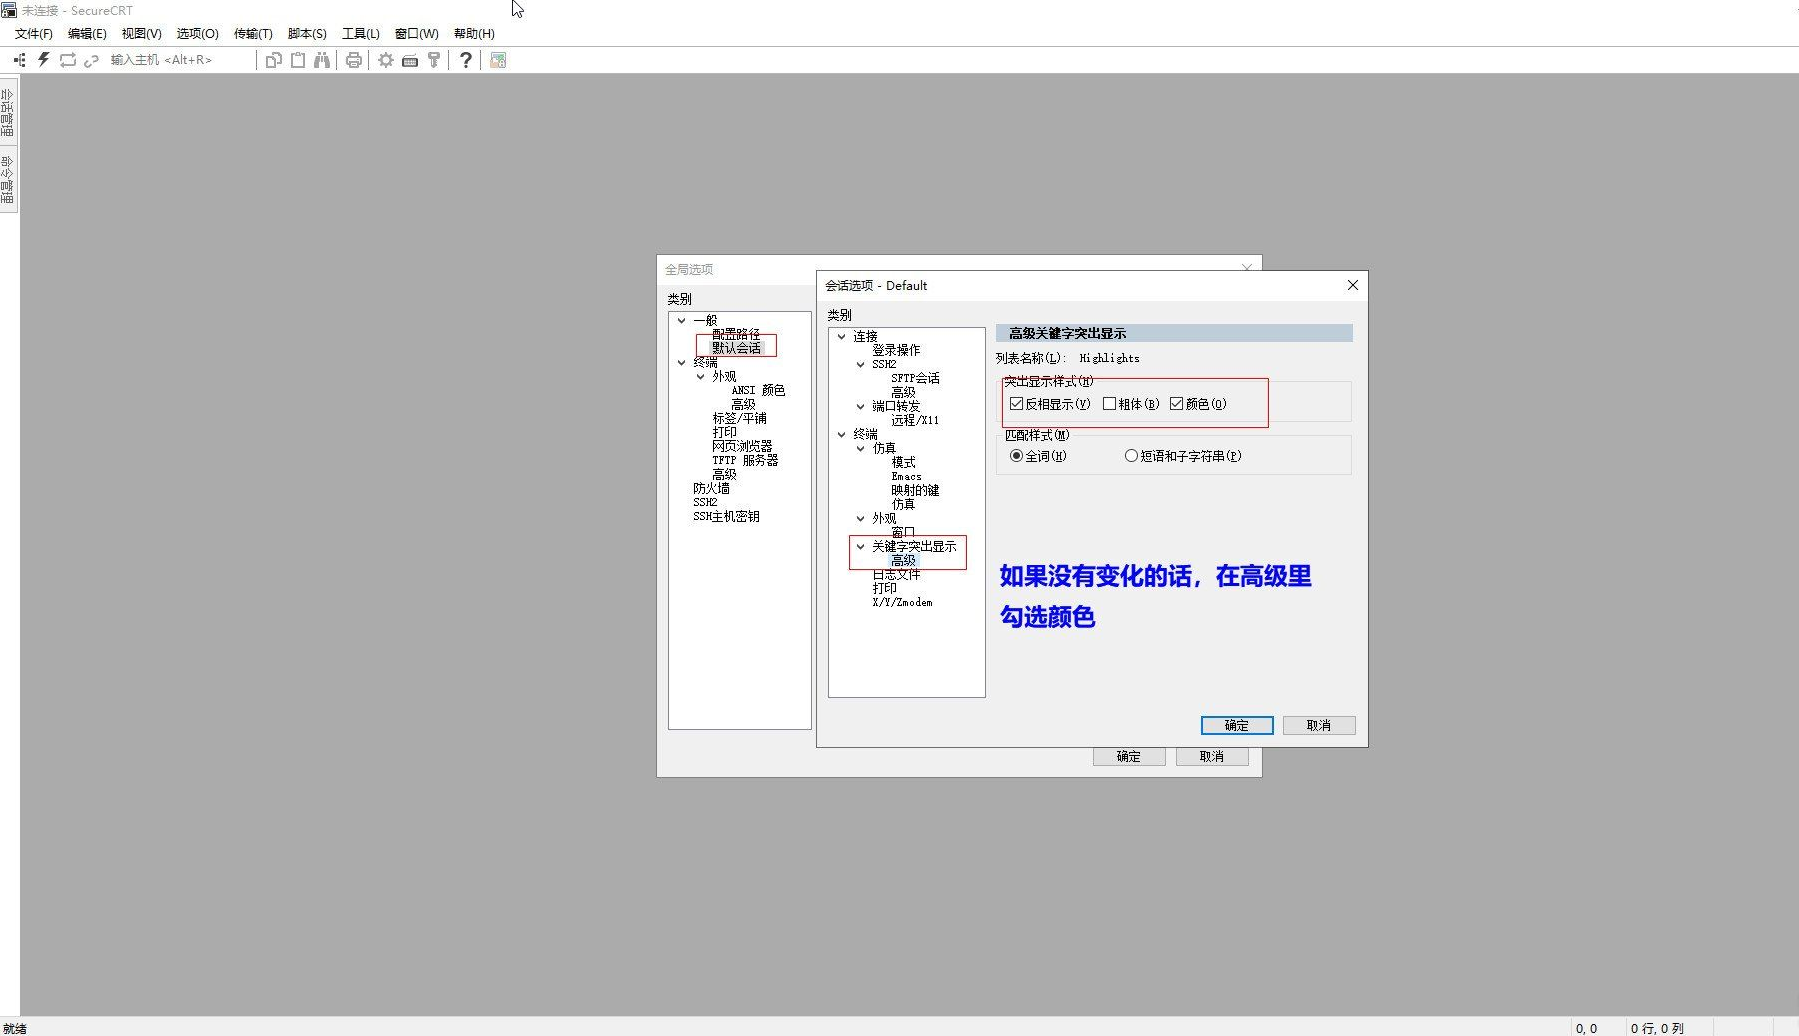The width and height of the screenshot is (1799, 1036).
Task: Open the session manager toolbar icon
Action: click(19, 60)
